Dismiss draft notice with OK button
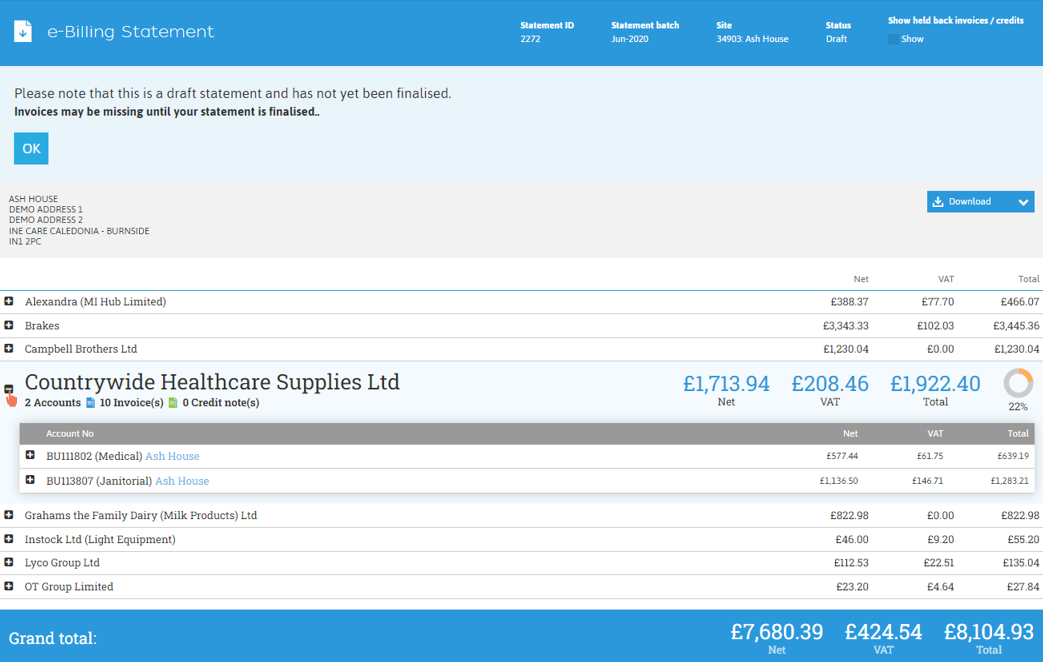This screenshot has height=662, width=1043. [31, 148]
